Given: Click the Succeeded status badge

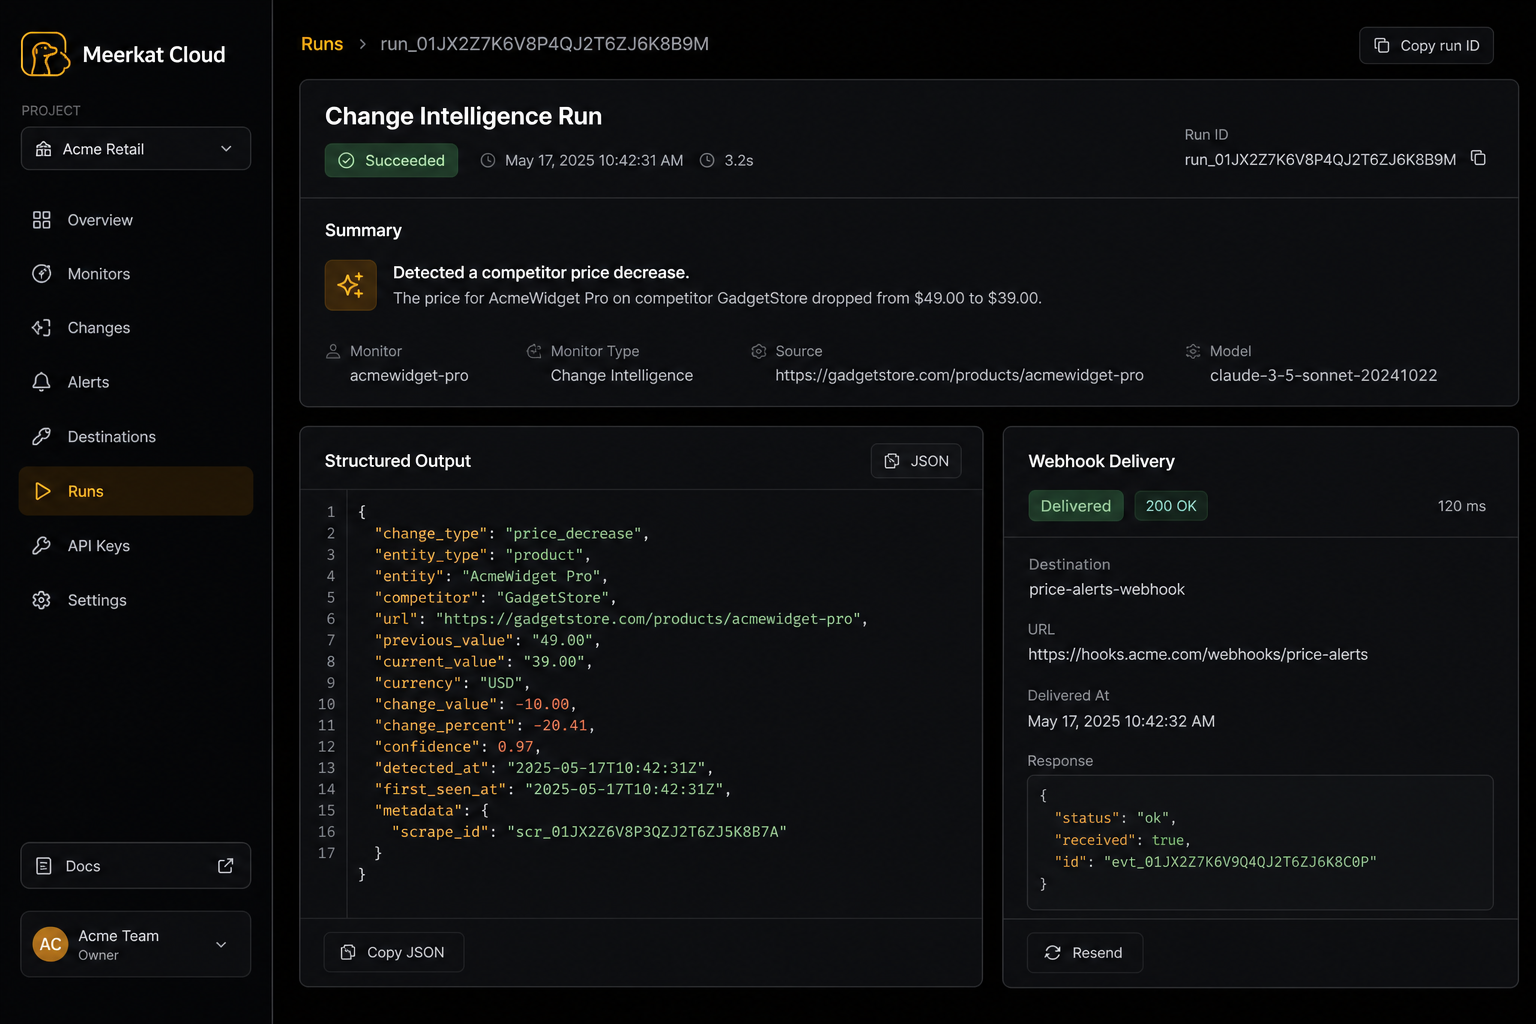Looking at the screenshot, I should [x=391, y=160].
